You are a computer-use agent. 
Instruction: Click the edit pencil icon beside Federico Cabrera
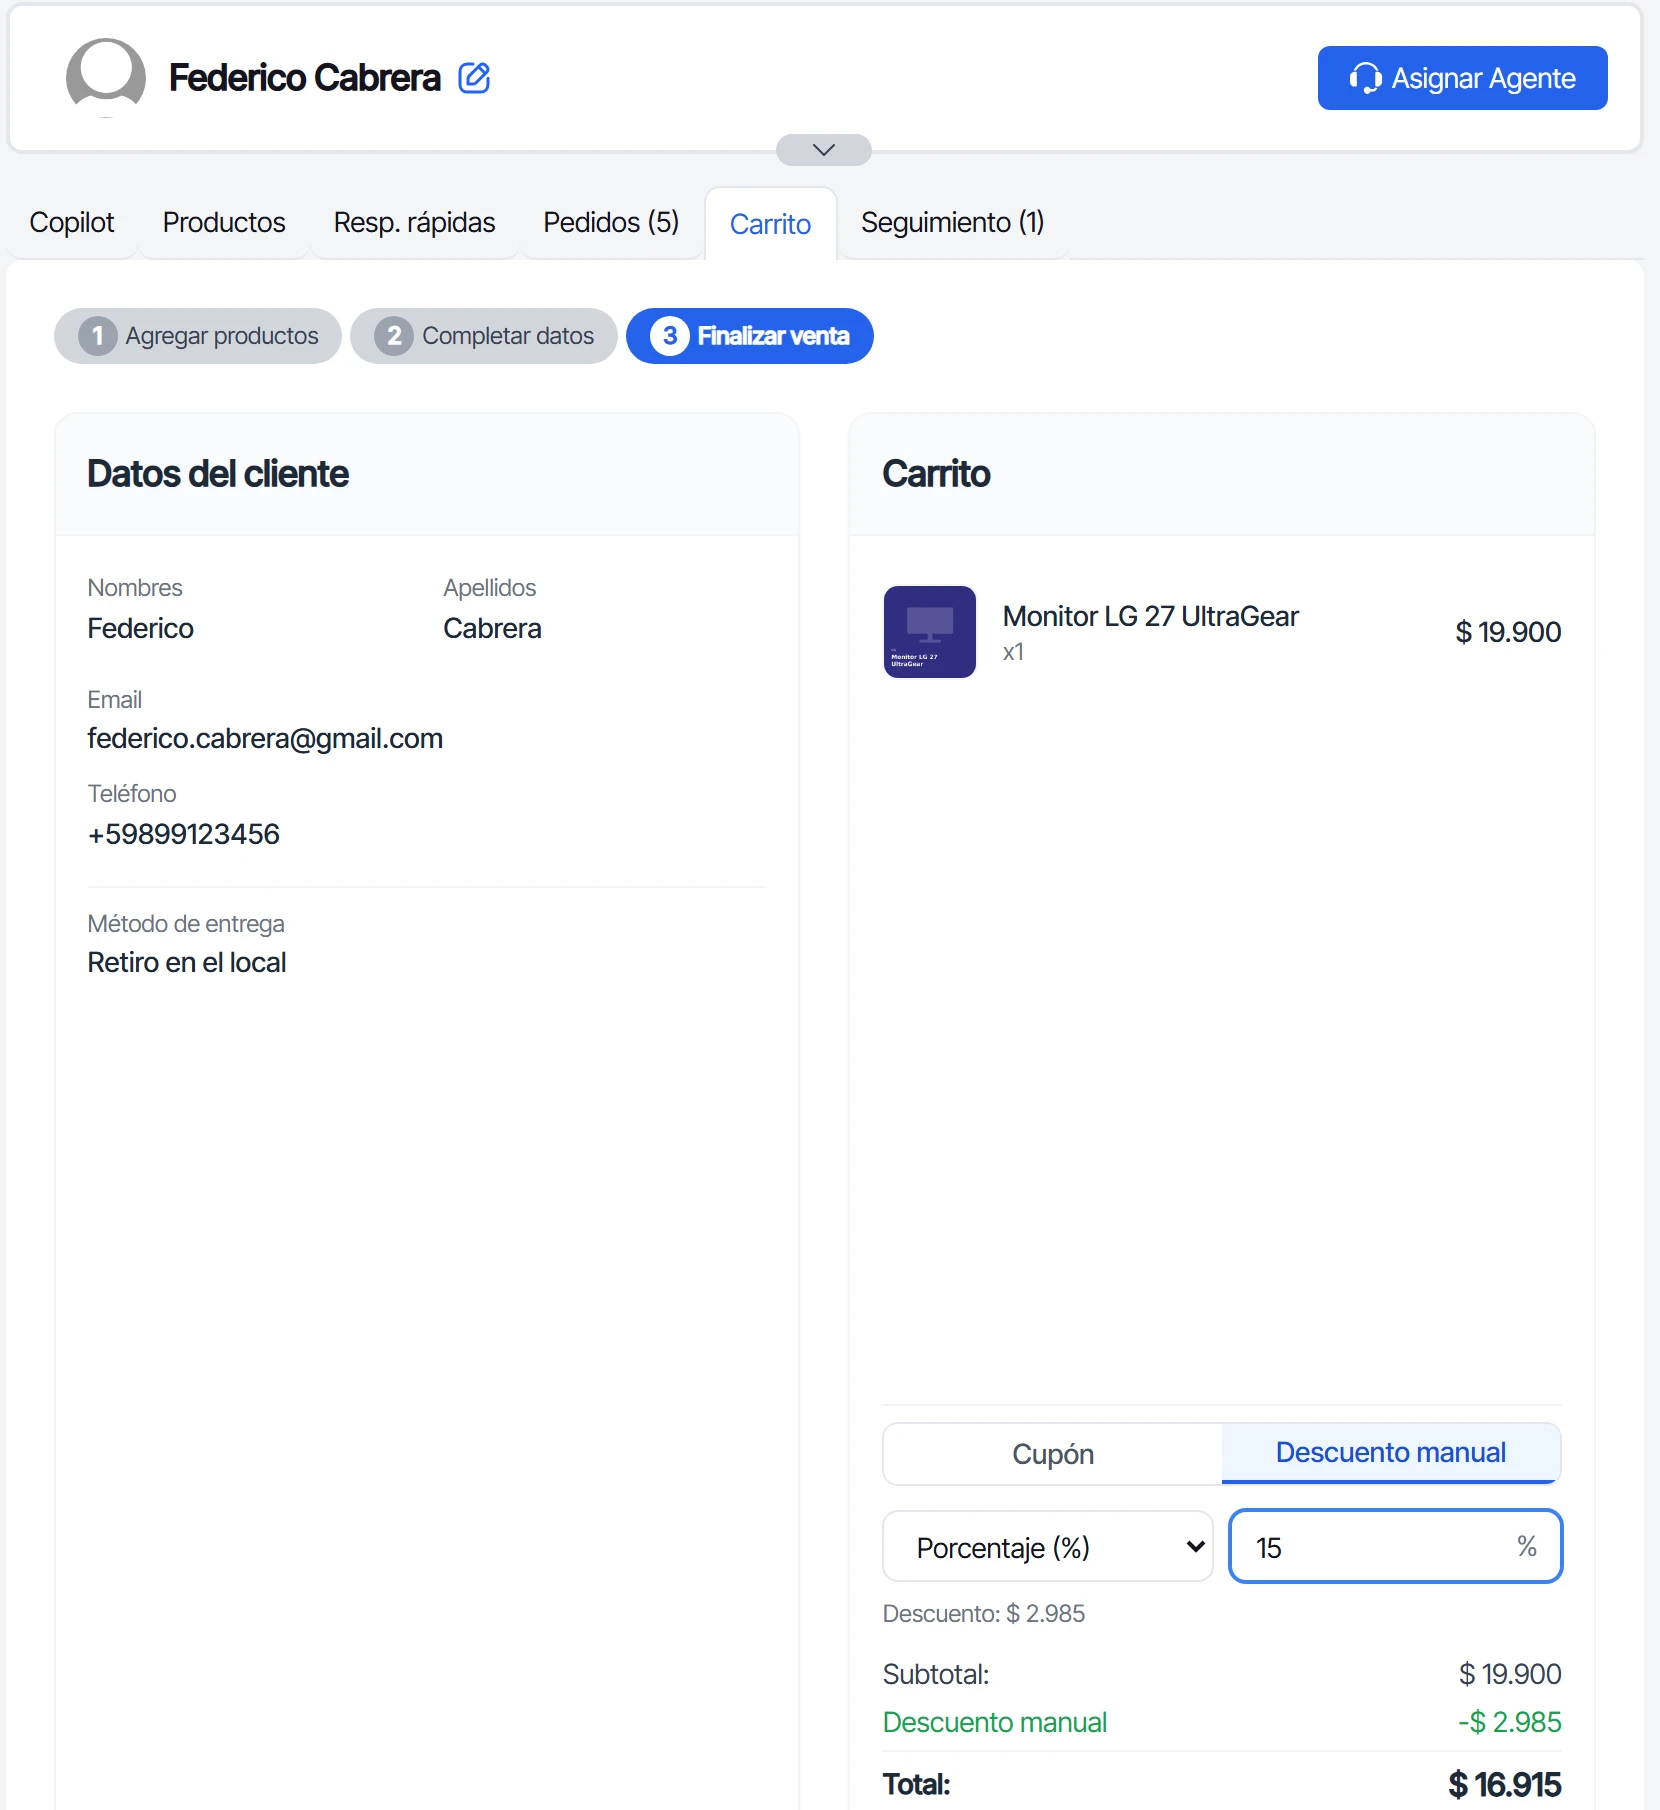pyautogui.click(x=474, y=78)
